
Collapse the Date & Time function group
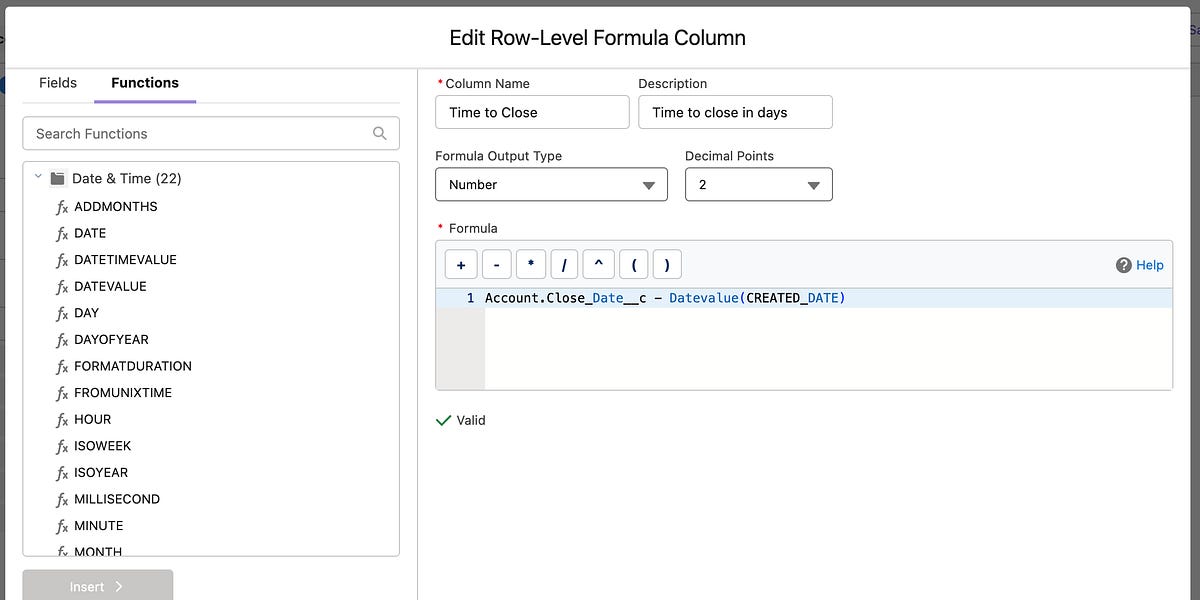tap(38, 177)
